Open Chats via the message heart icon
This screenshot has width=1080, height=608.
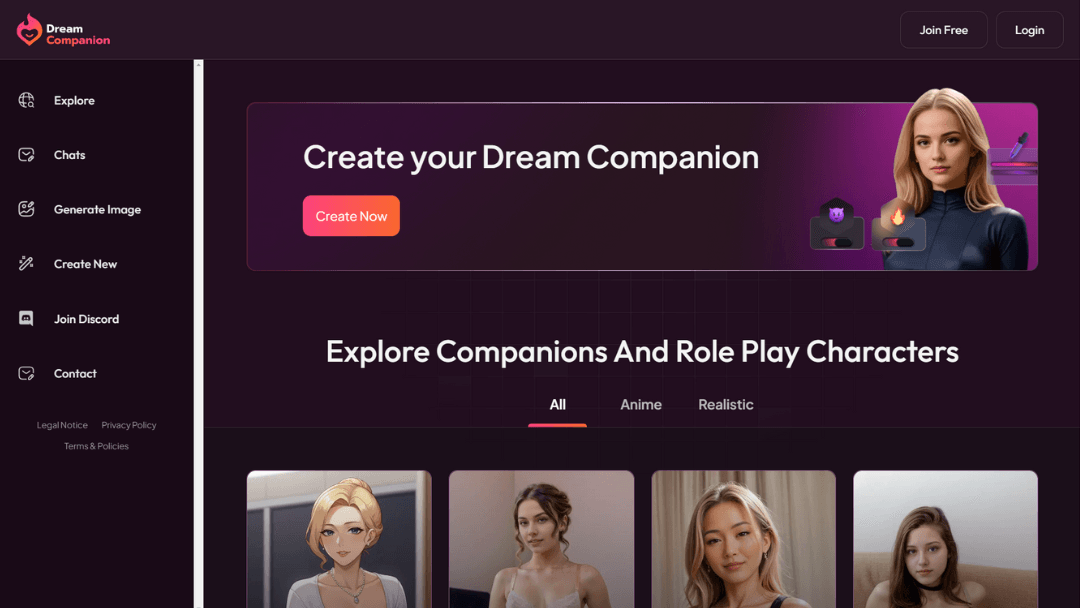point(26,155)
